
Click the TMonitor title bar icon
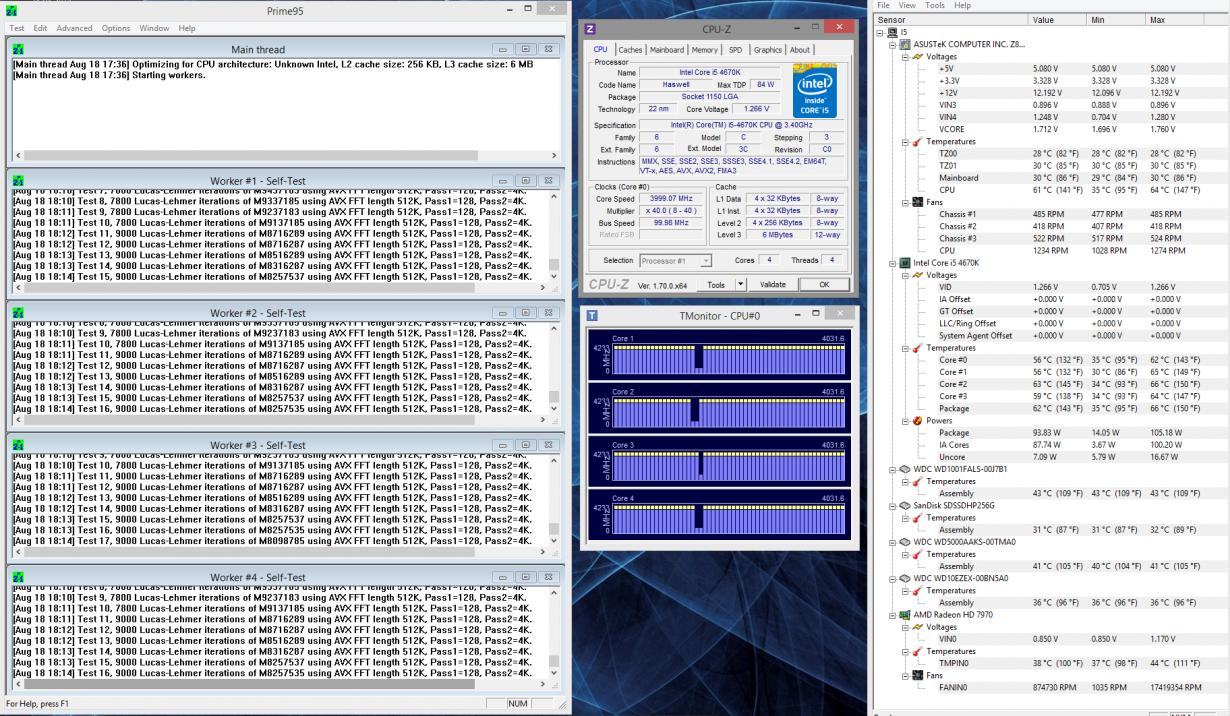590,315
